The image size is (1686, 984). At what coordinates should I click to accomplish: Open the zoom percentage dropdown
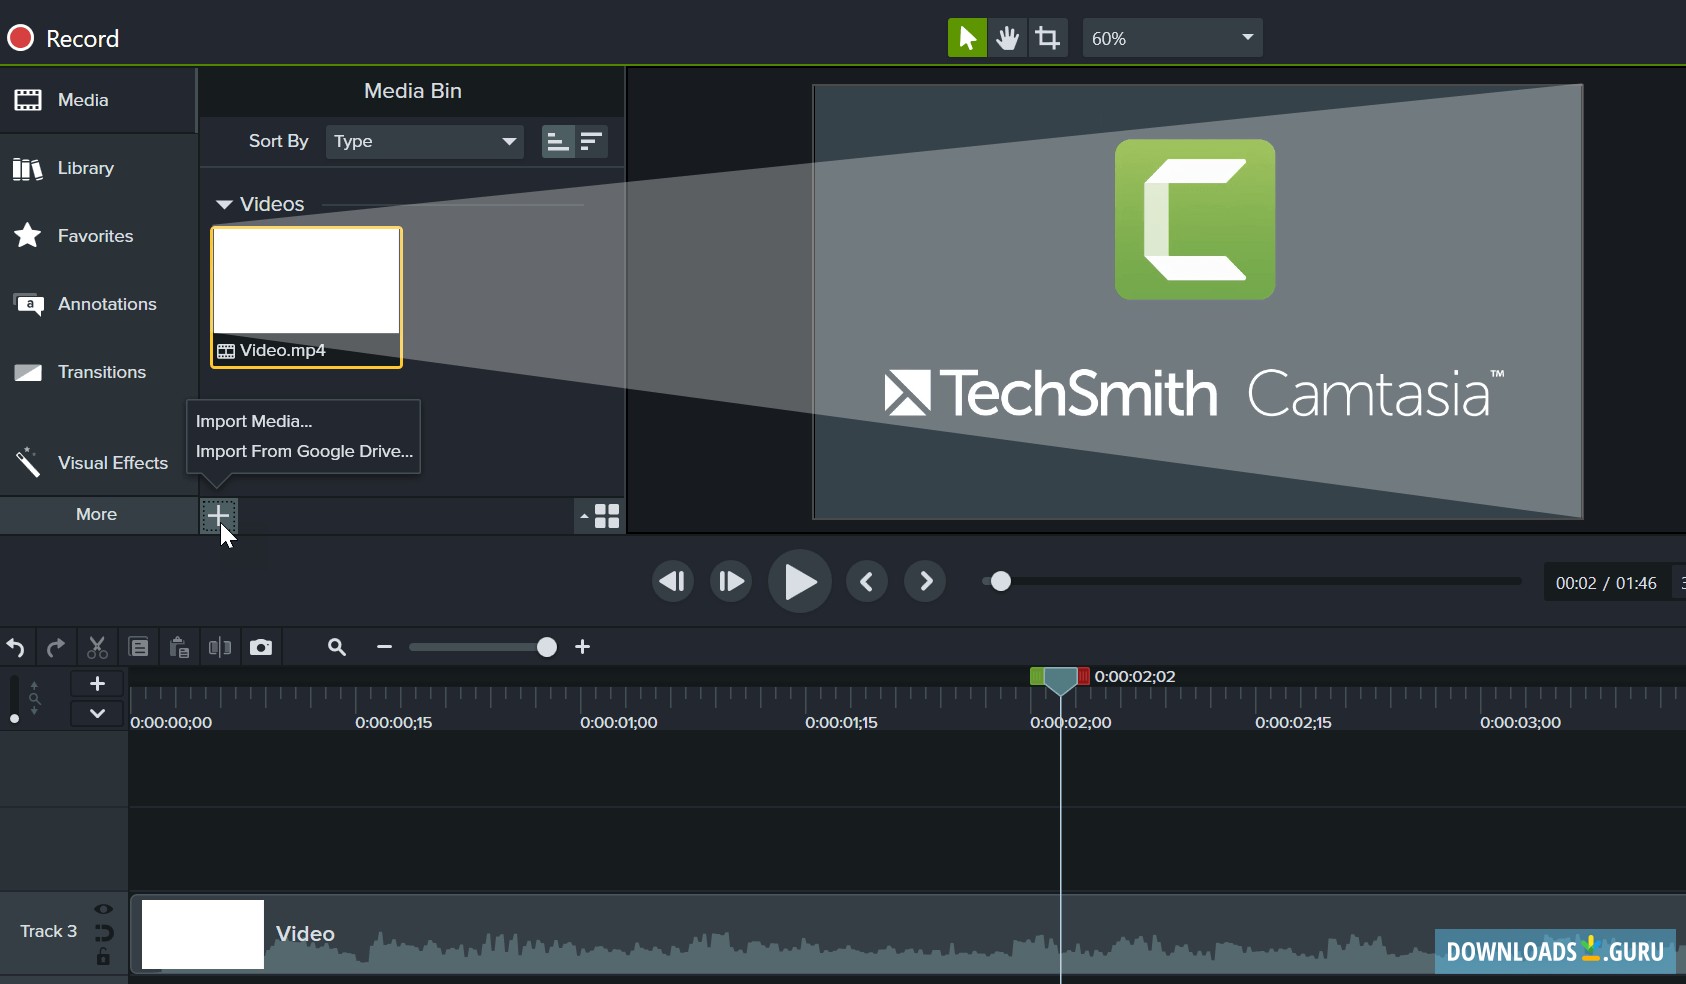(1171, 37)
